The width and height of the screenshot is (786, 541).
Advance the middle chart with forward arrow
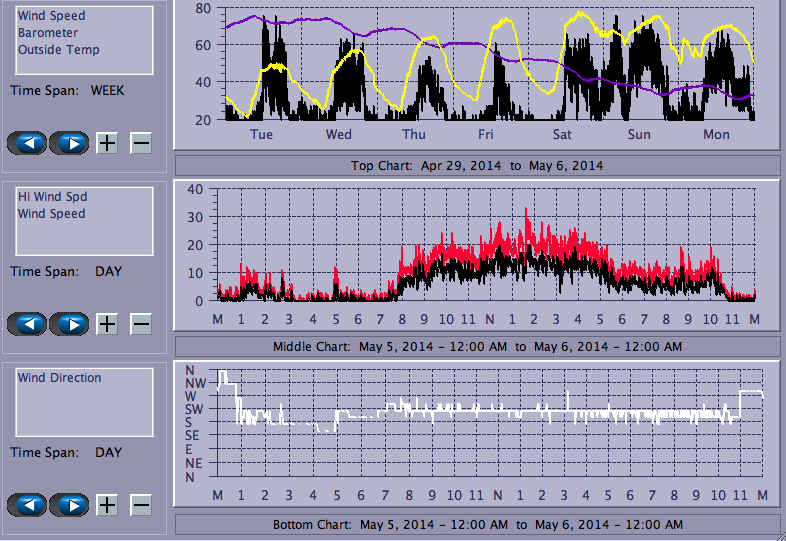pyautogui.click(x=69, y=324)
